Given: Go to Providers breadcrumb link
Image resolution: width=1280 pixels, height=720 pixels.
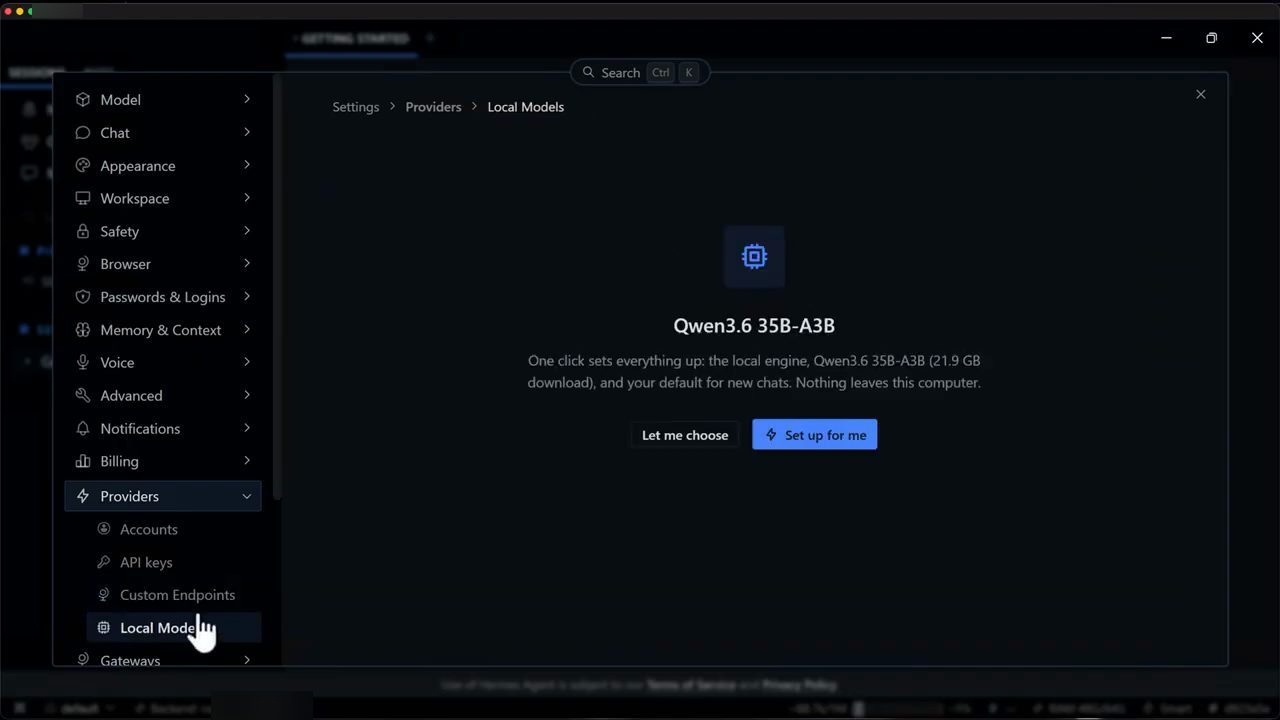Looking at the screenshot, I should point(433,107).
